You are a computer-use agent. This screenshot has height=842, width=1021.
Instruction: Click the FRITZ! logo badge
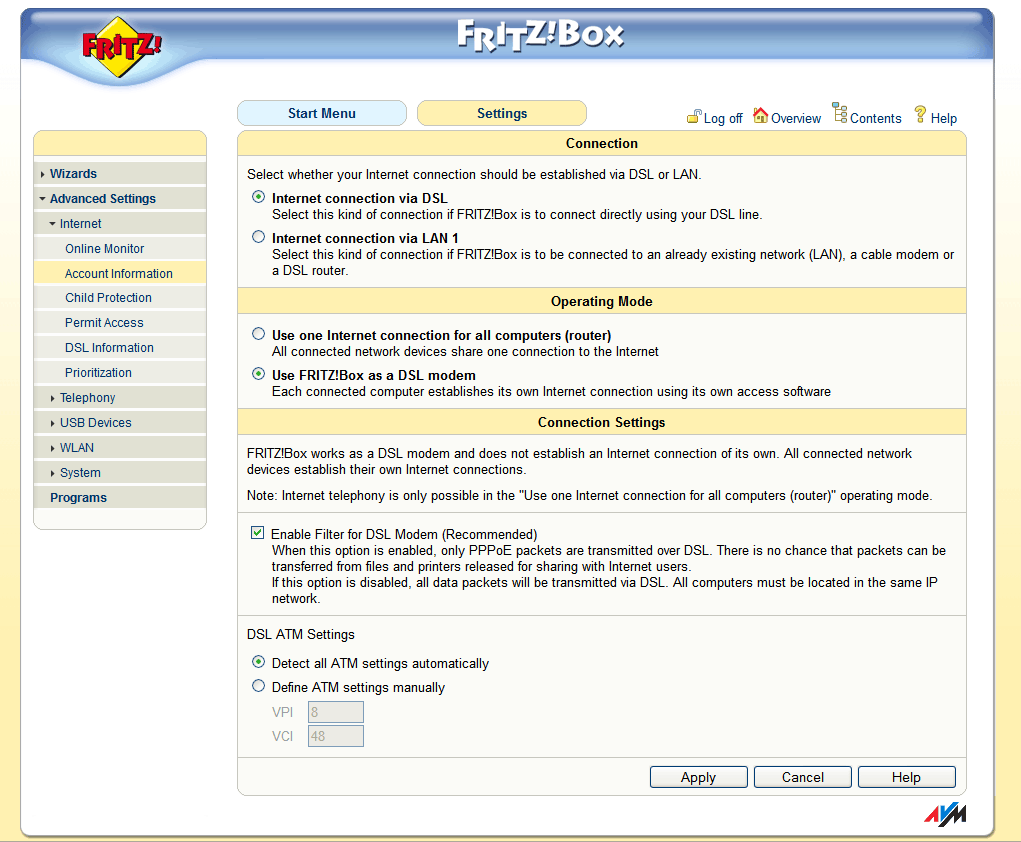coord(121,47)
